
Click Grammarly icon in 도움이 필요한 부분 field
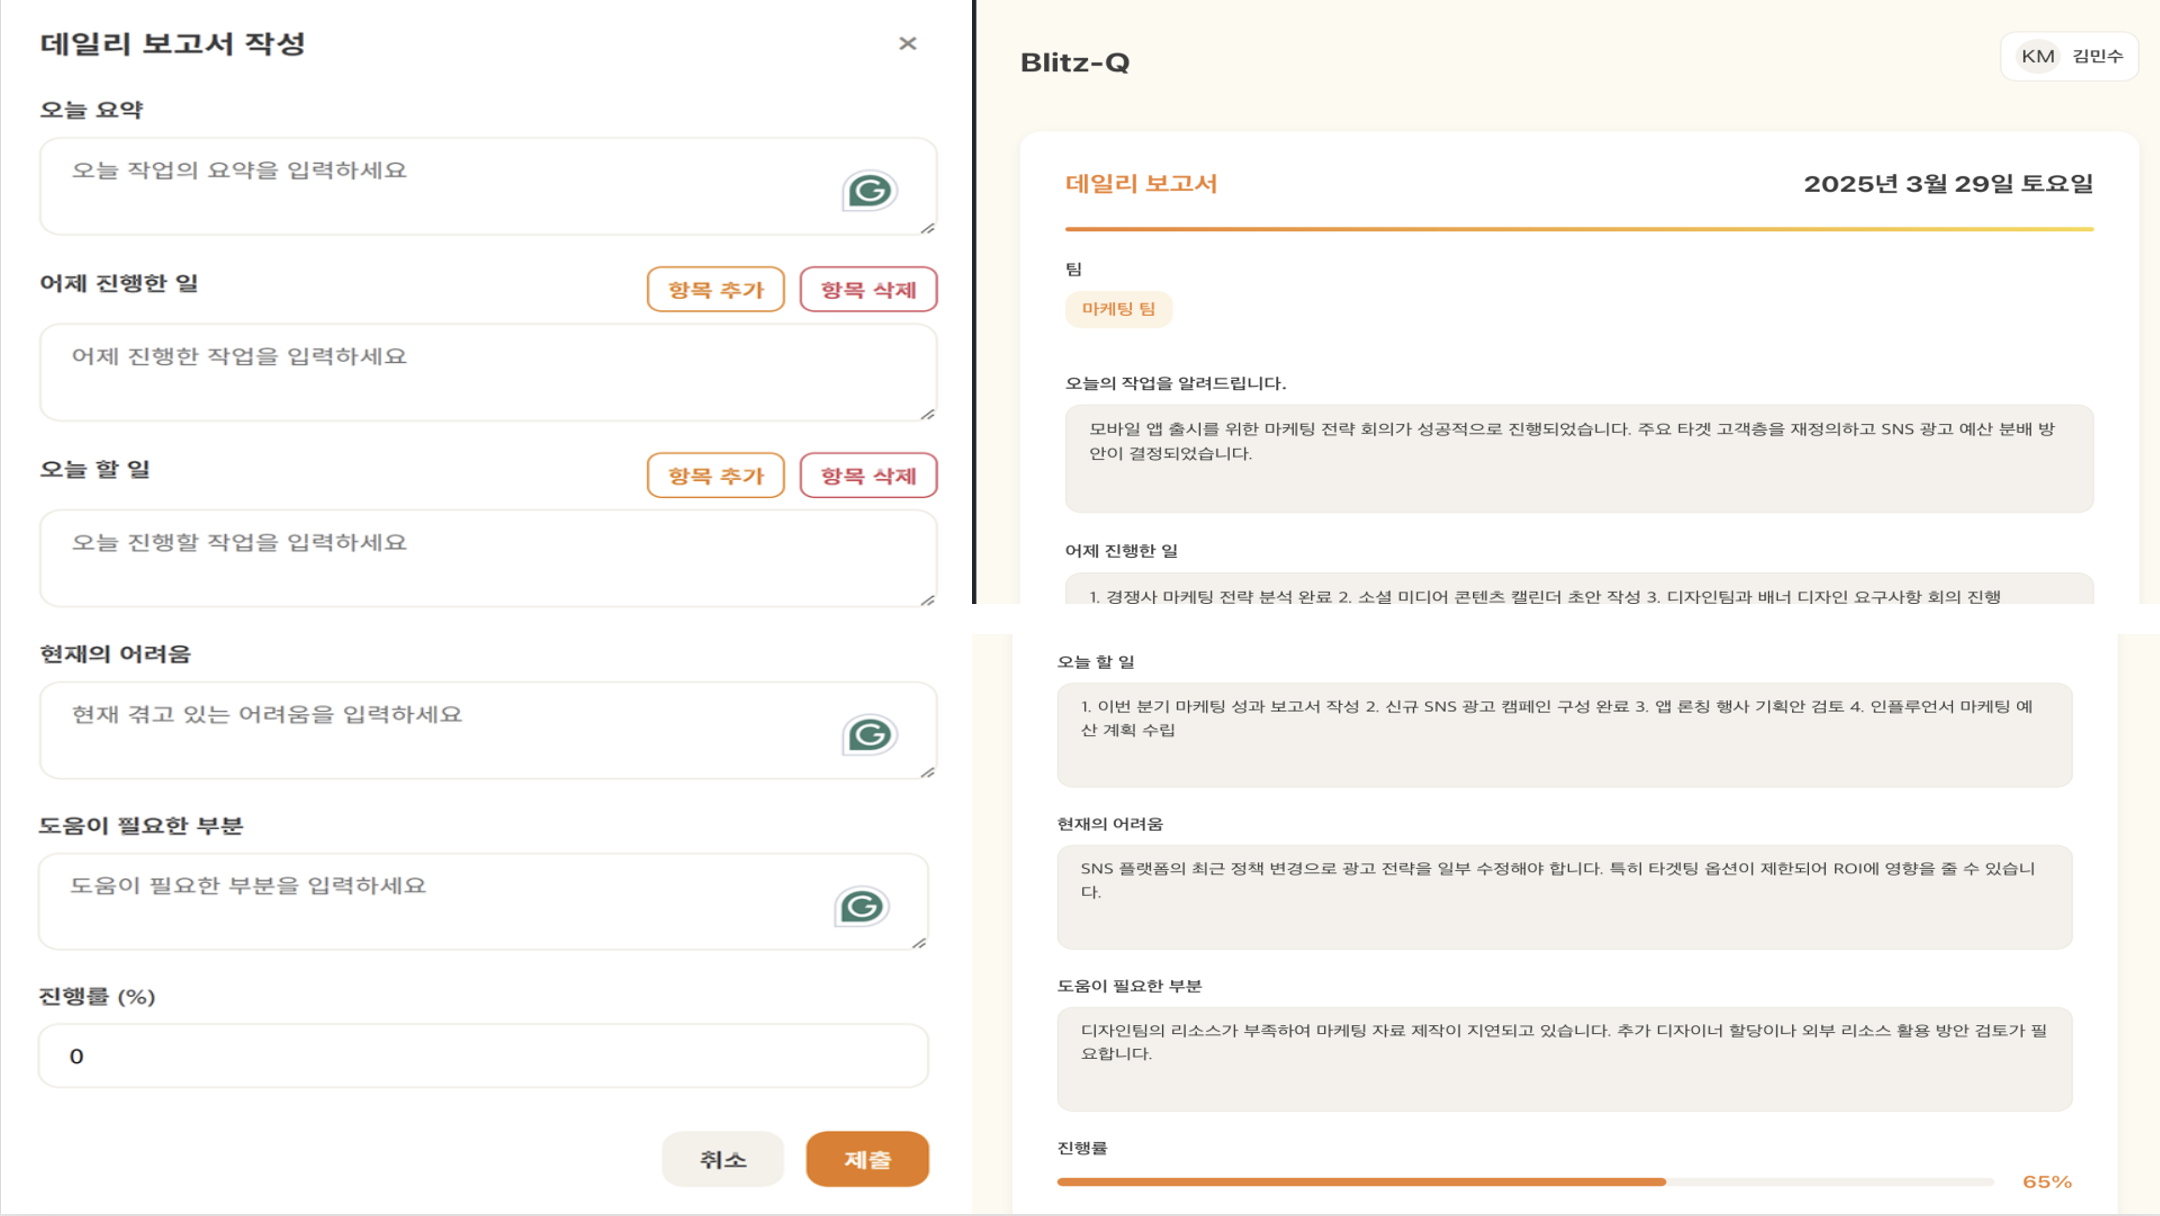pyautogui.click(x=861, y=907)
